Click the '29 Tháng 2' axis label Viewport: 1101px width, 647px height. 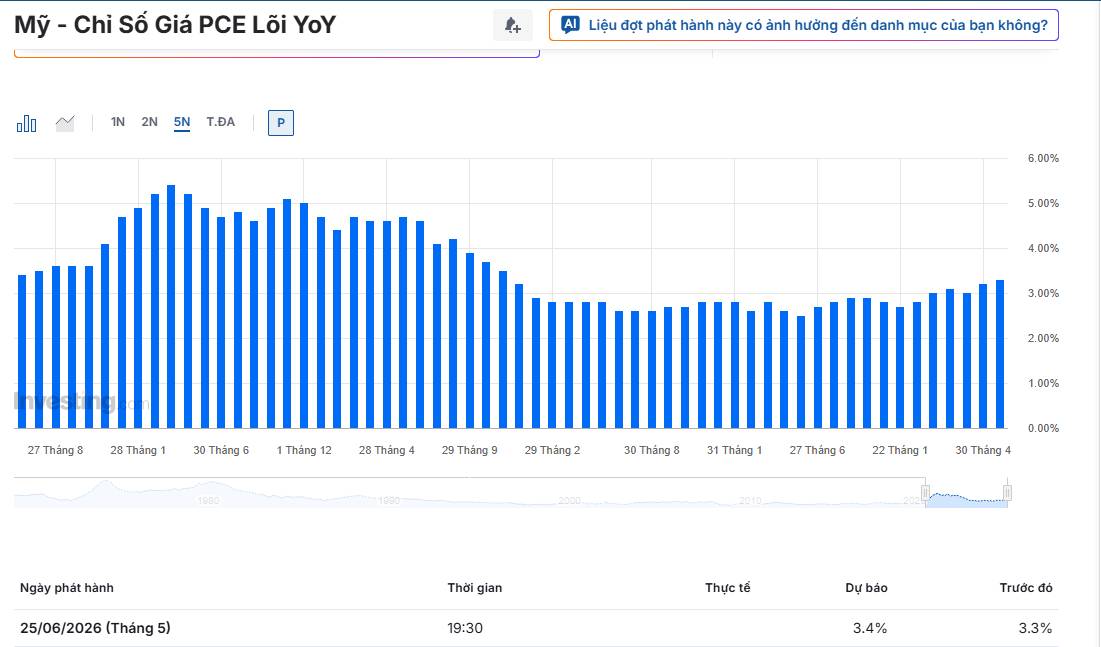pyautogui.click(x=553, y=450)
